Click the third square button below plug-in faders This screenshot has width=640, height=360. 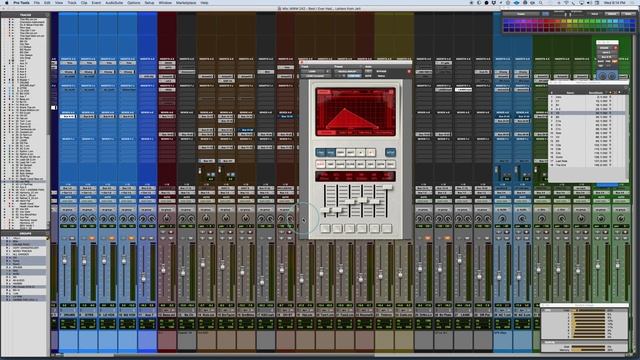coord(350,228)
